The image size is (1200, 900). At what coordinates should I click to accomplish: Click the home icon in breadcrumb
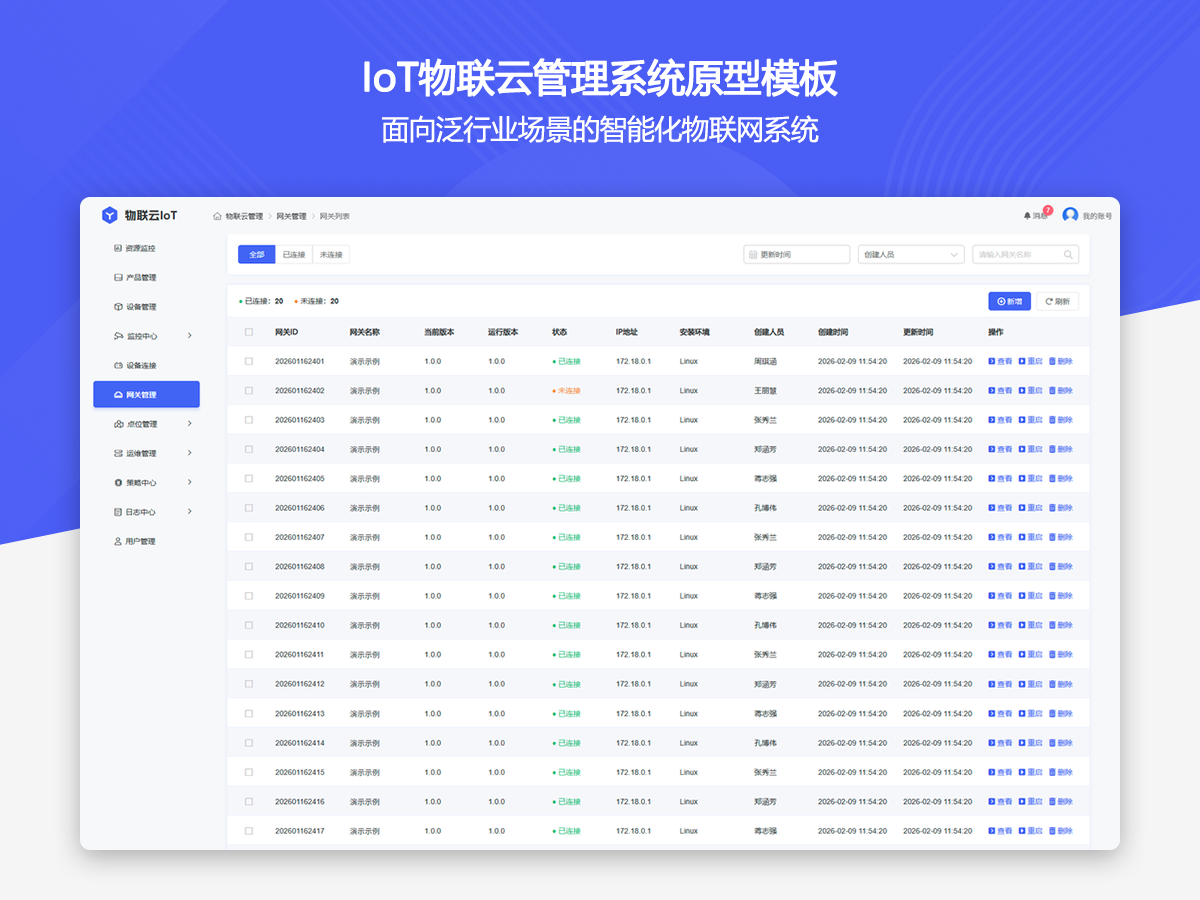217,216
